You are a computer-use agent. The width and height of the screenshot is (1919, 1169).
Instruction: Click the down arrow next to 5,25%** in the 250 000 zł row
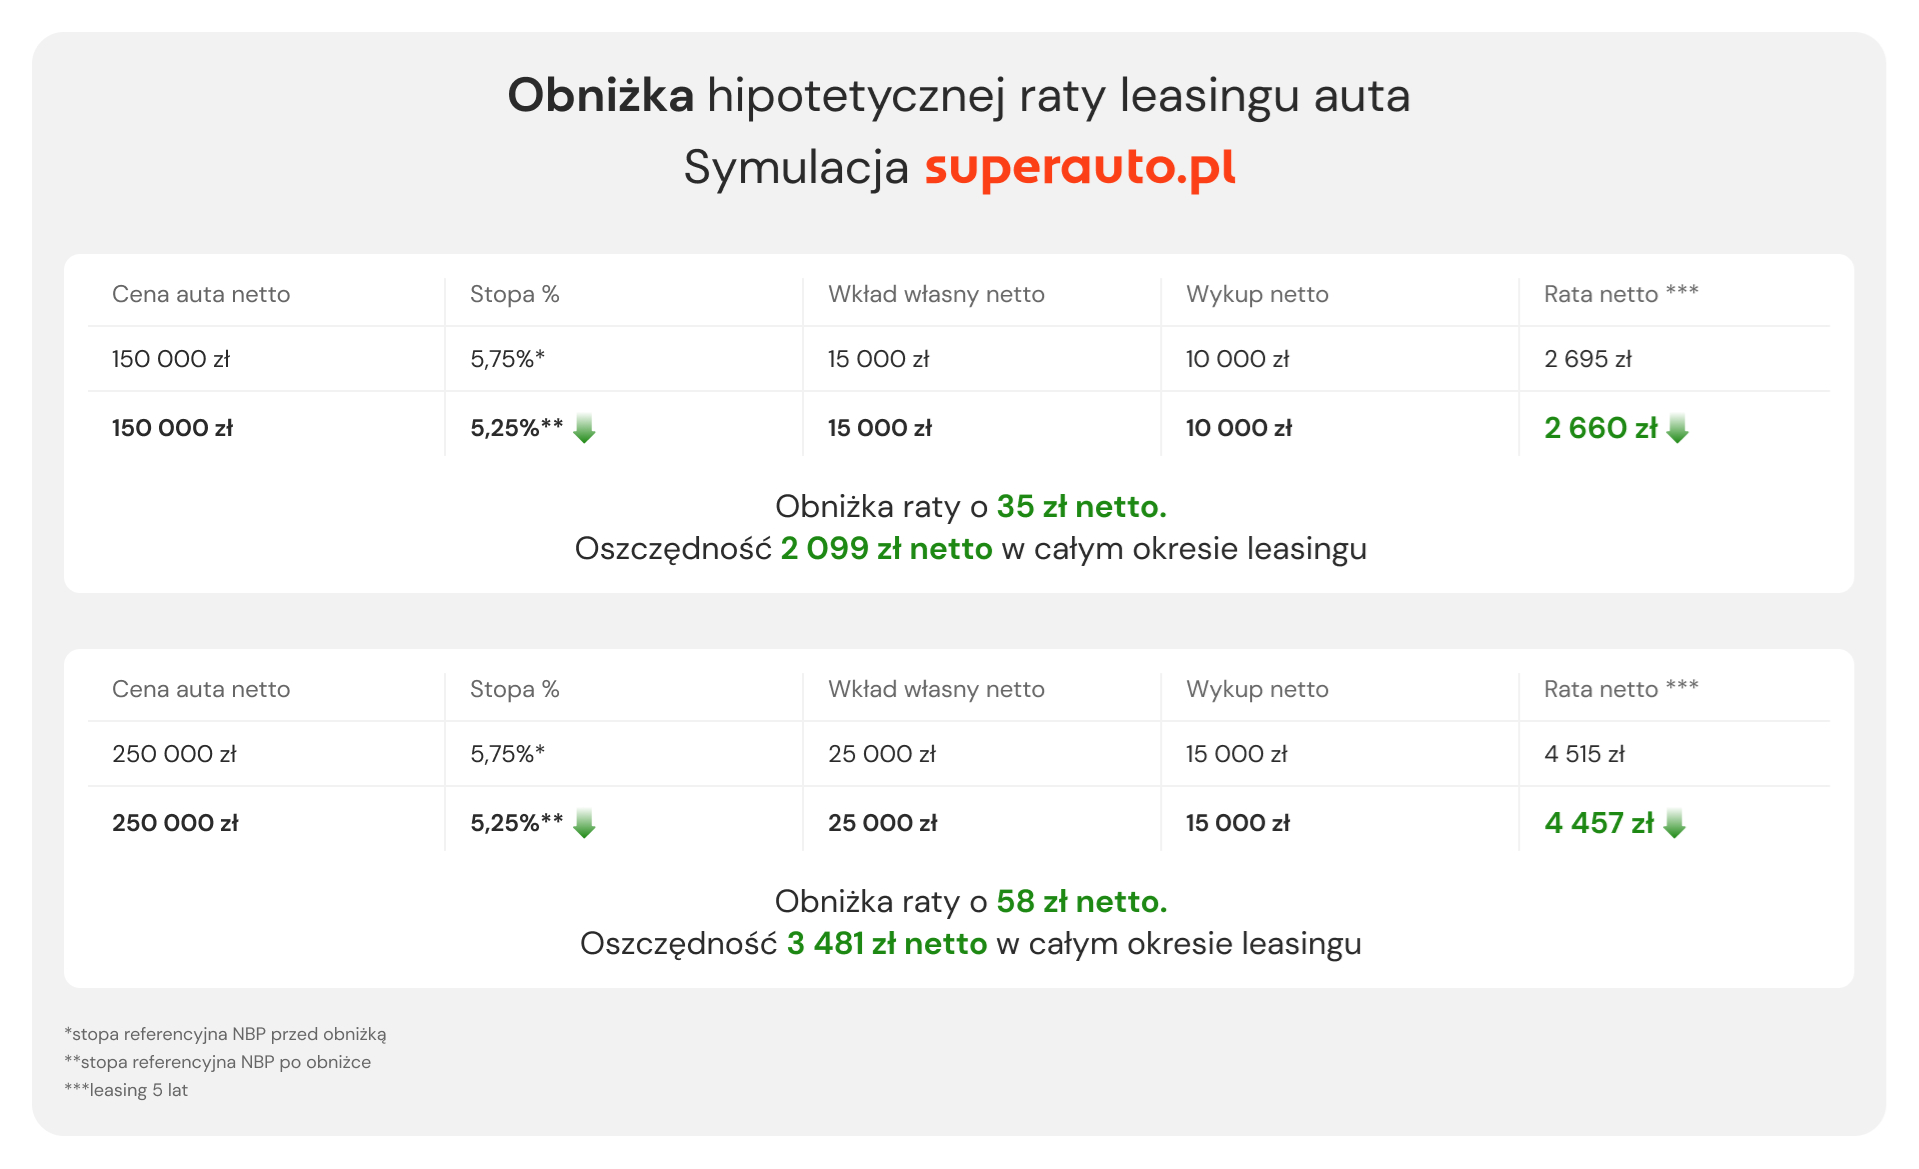[585, 824]
